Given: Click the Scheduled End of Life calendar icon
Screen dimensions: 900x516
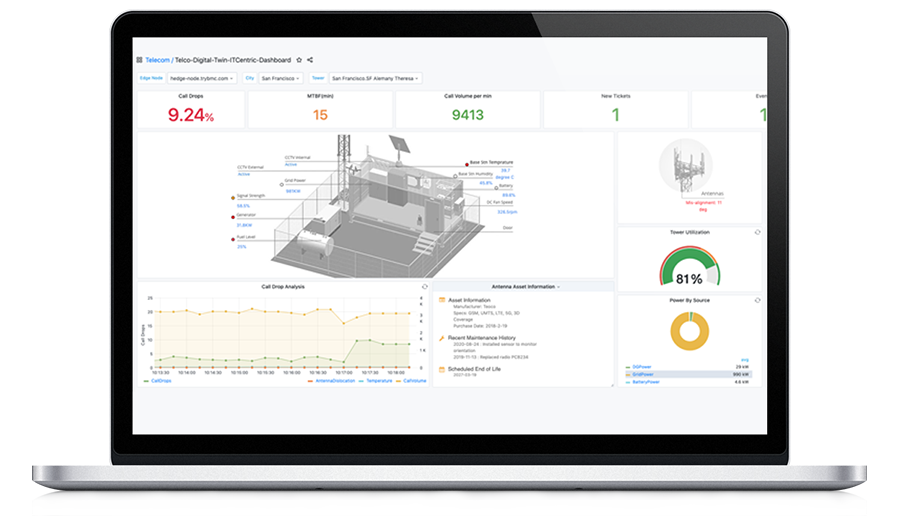Looking at the screenshot, I should point(442,368).
